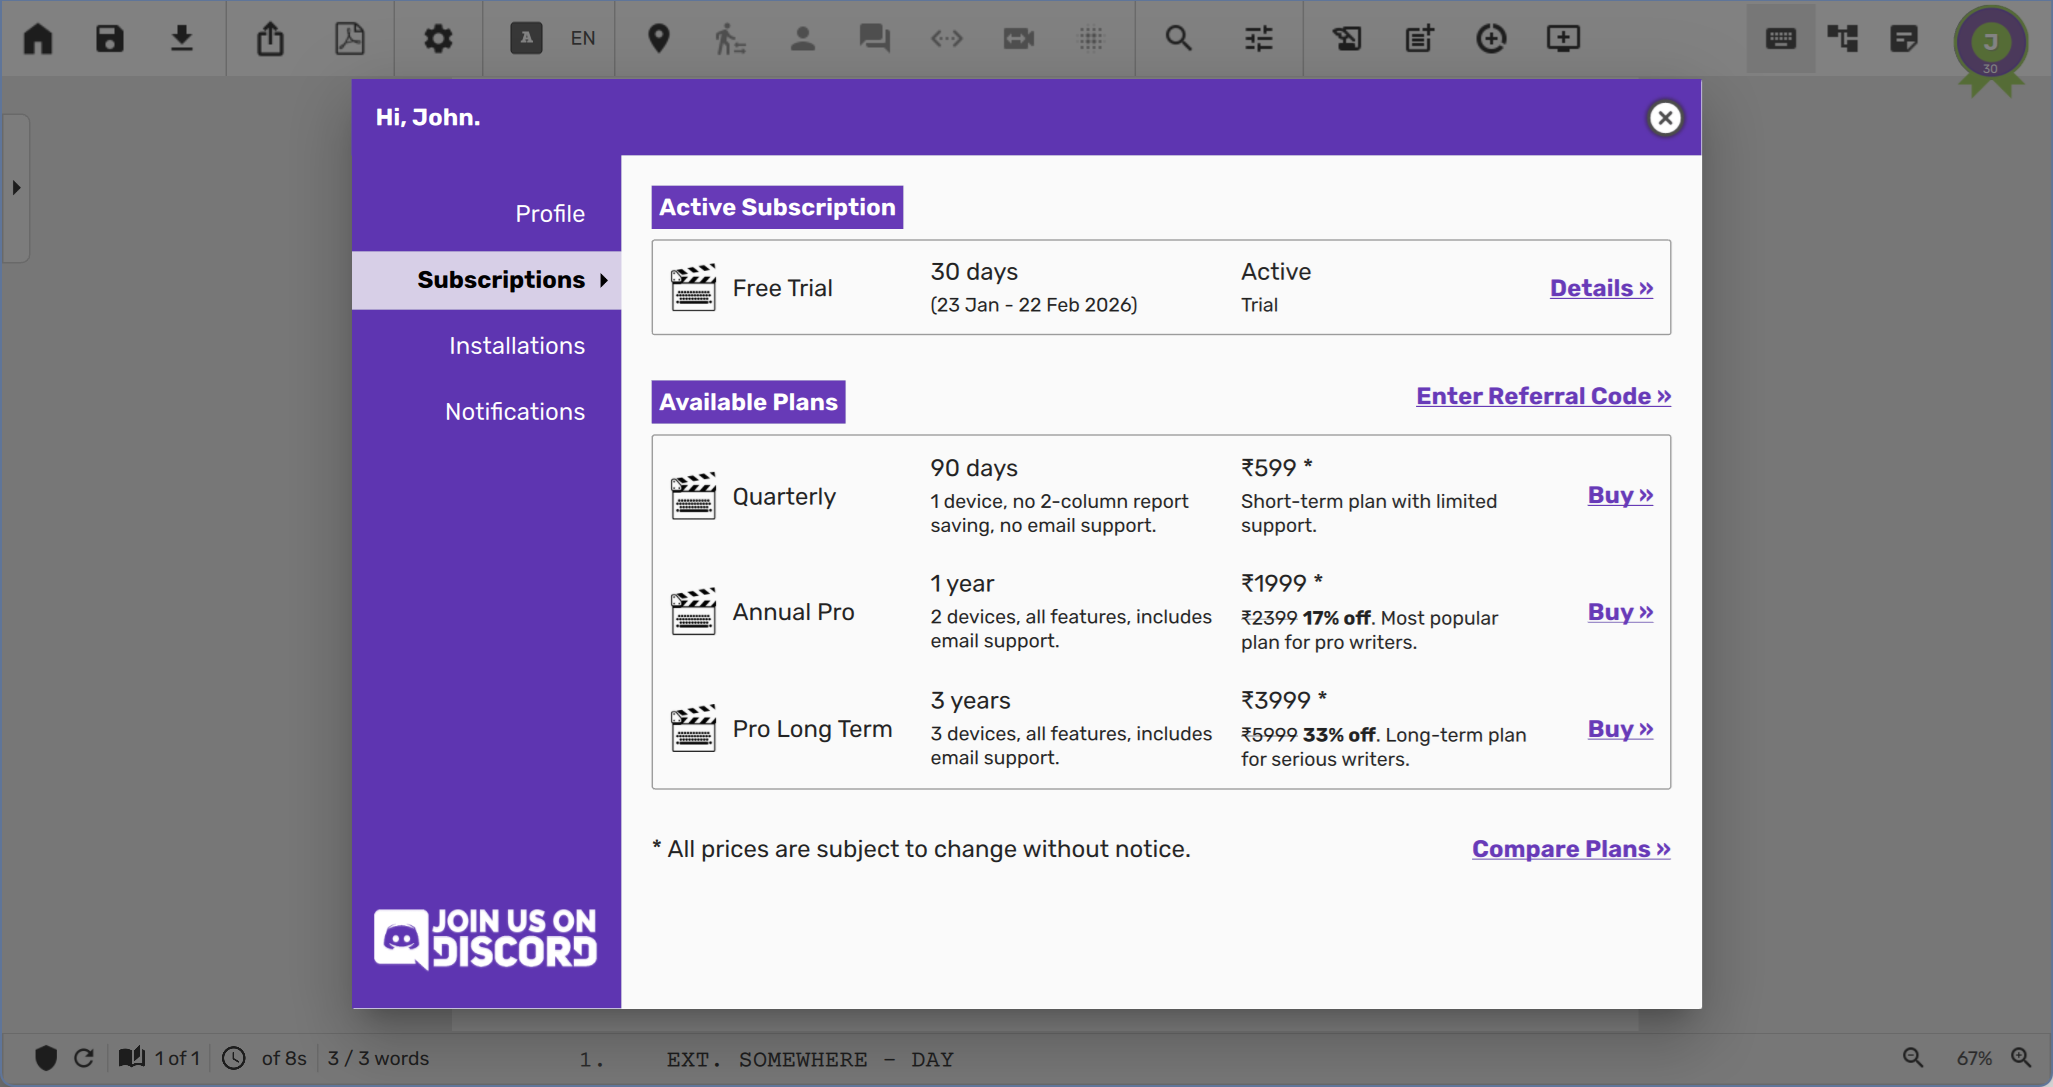This screenshot has width=2053, height=1087.
Task: Click the reload icon in the status bar
Action: (84, 1057)
